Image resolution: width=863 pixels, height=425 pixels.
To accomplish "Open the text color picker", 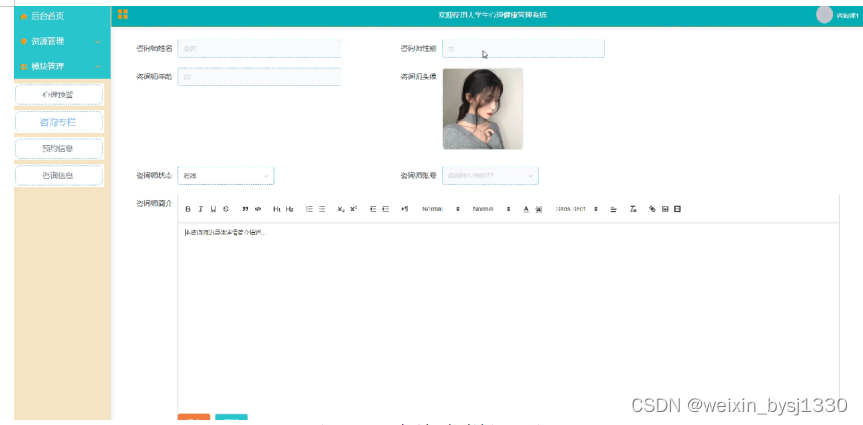I will [526, 209].
